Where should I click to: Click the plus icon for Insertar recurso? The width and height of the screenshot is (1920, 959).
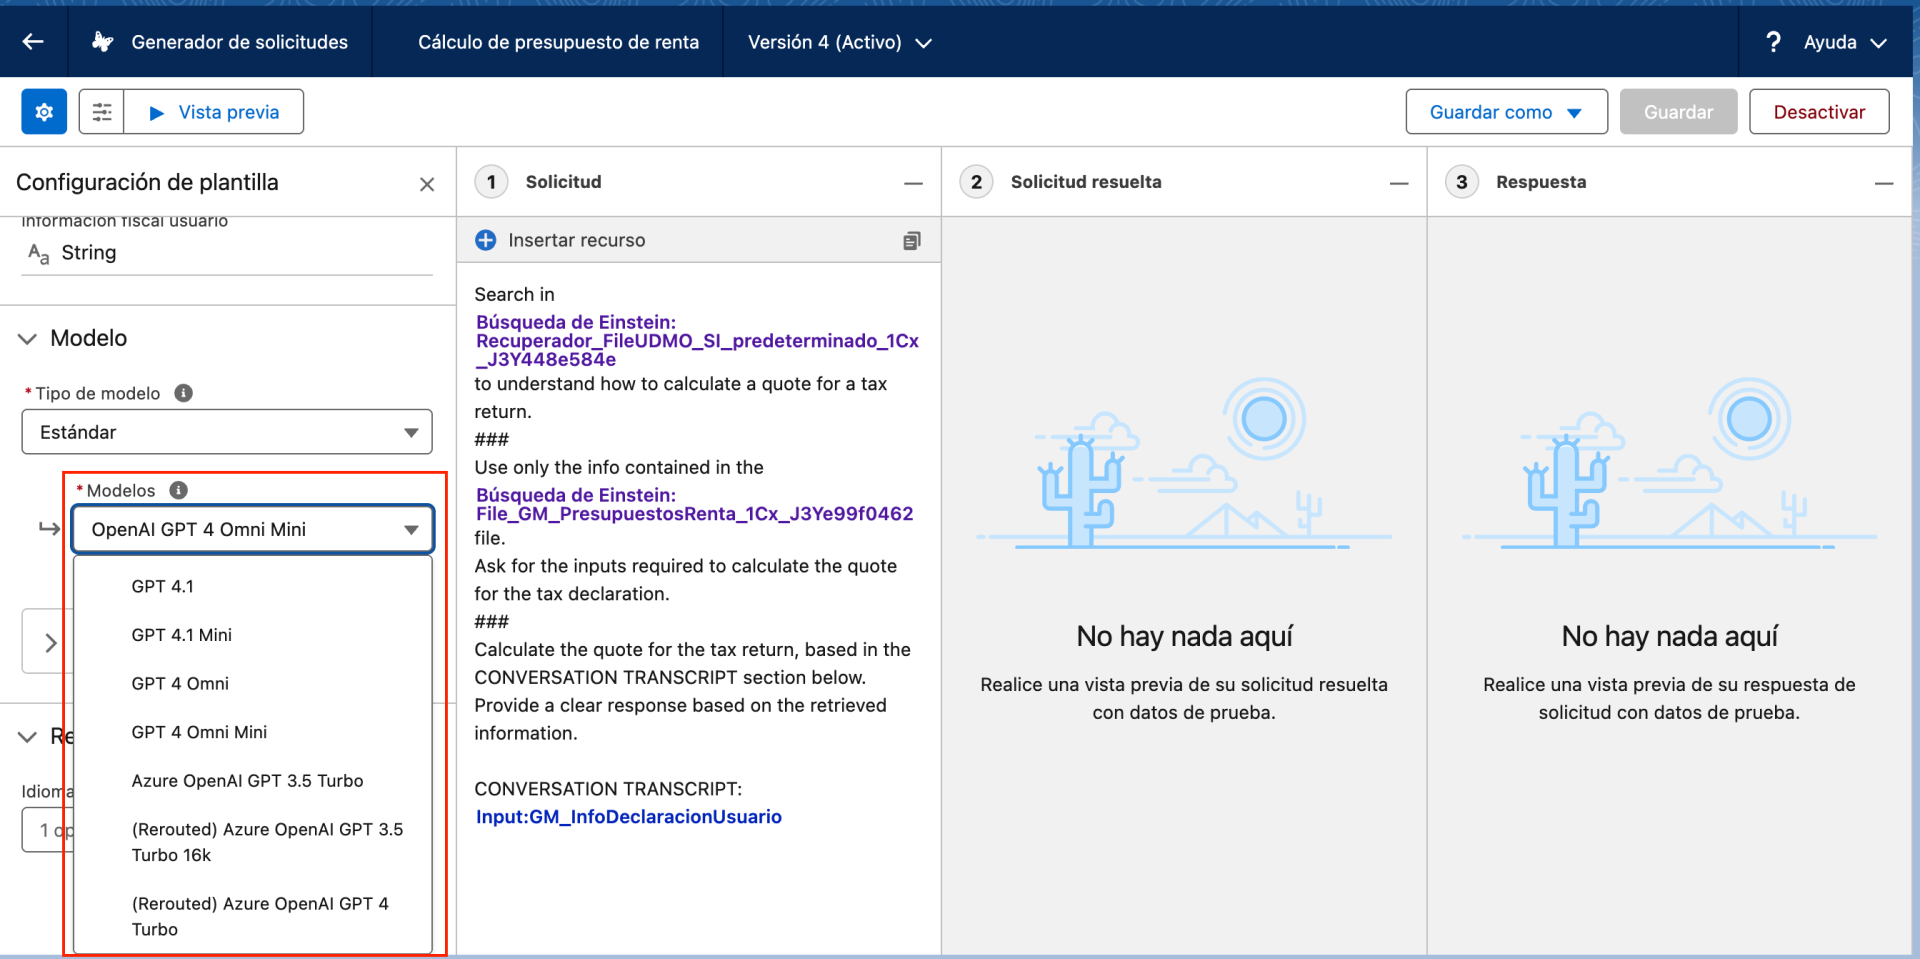point(486,240)
